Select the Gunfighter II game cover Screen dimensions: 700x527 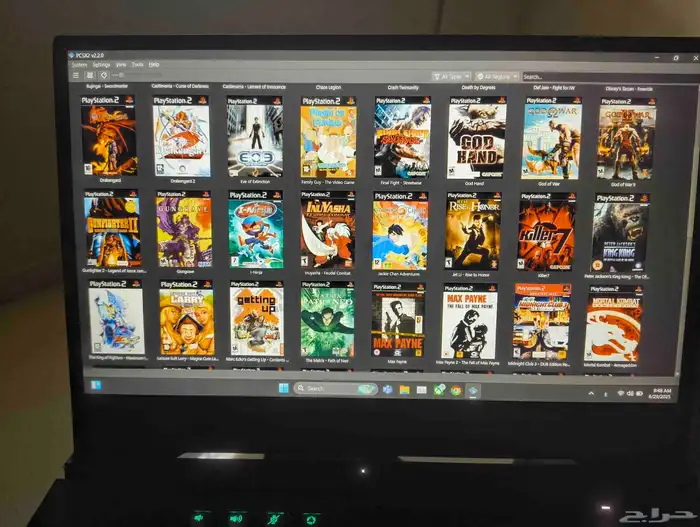112,229
